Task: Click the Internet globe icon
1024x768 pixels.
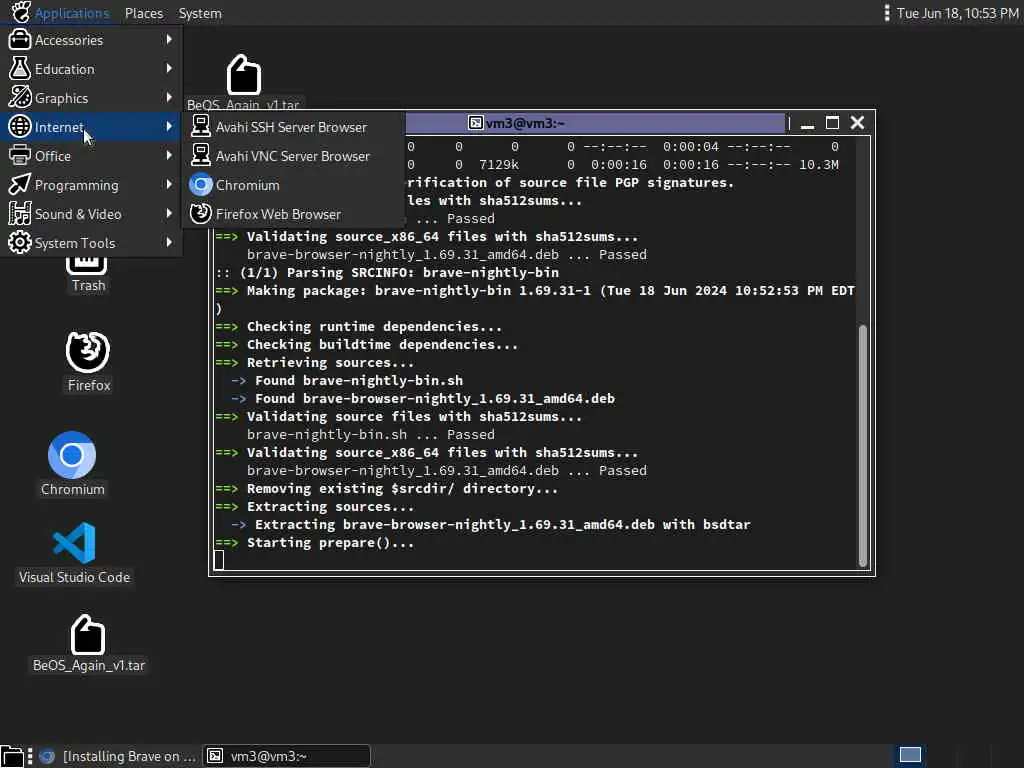Action: click(20, 127)
